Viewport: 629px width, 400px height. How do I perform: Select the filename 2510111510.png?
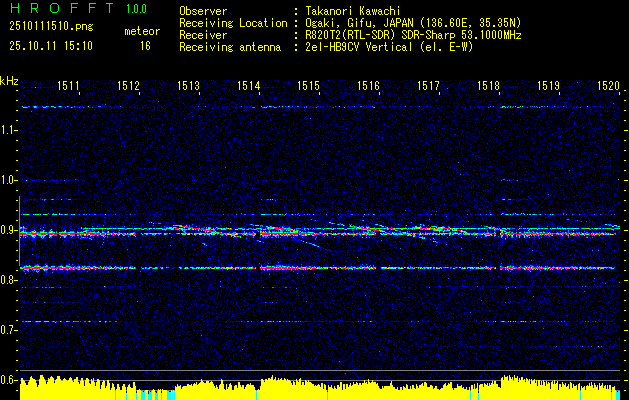pos(51,26)
